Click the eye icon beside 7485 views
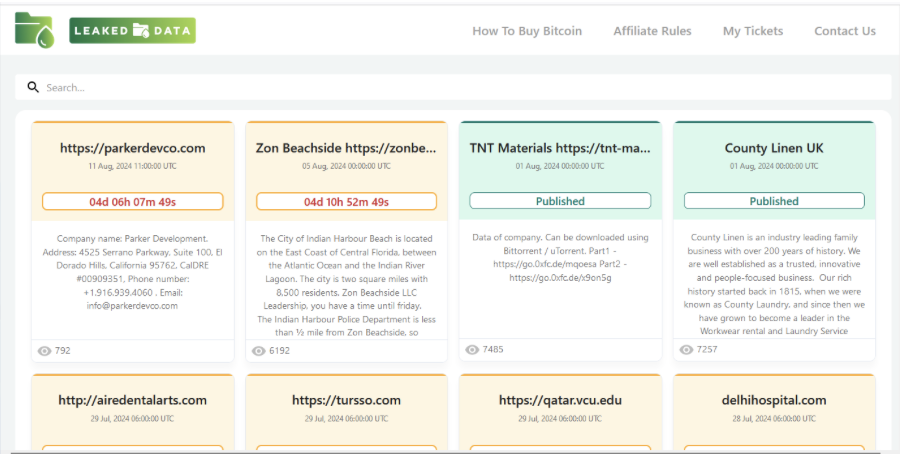 pyautogui.click(x=472, y=350)
